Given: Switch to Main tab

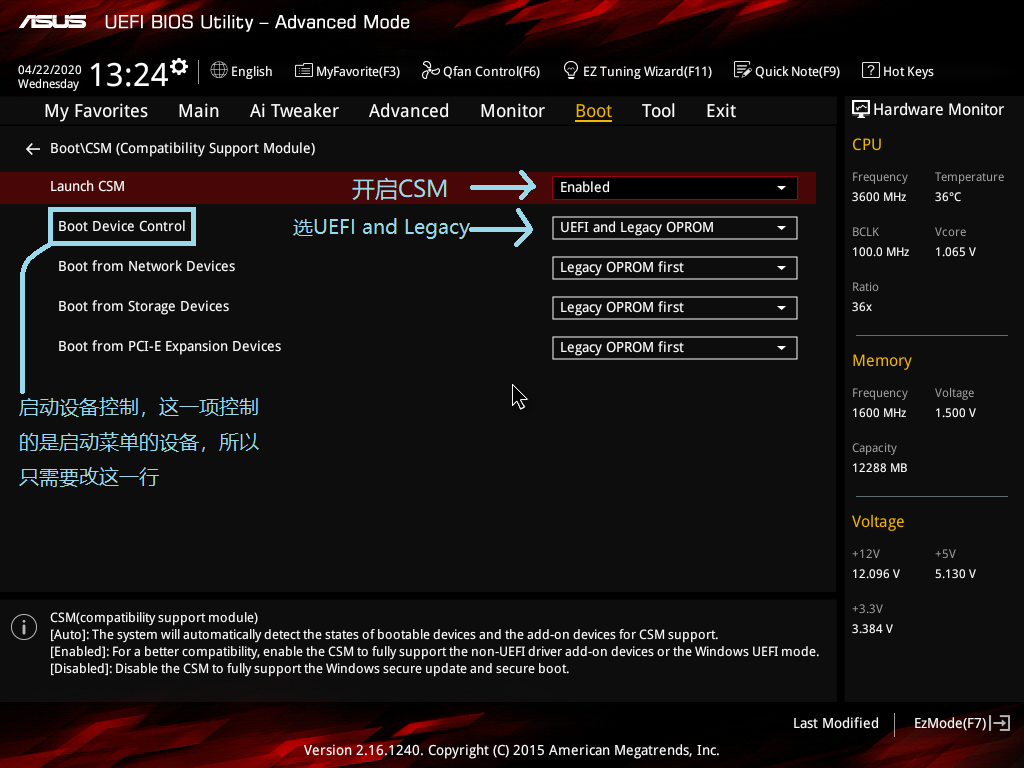Looking at the screenshot, I should [x=199, y=111].
